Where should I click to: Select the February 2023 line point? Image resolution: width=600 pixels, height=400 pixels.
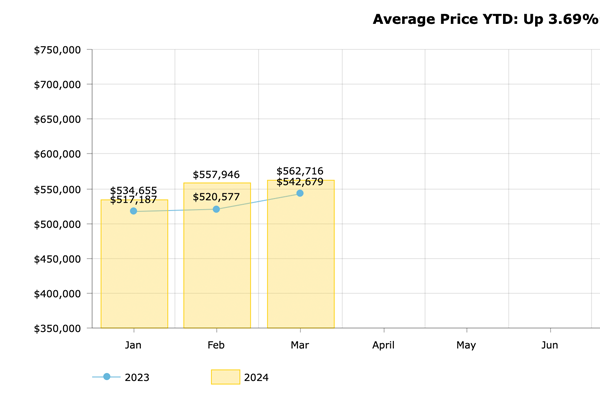click(216, 209)
